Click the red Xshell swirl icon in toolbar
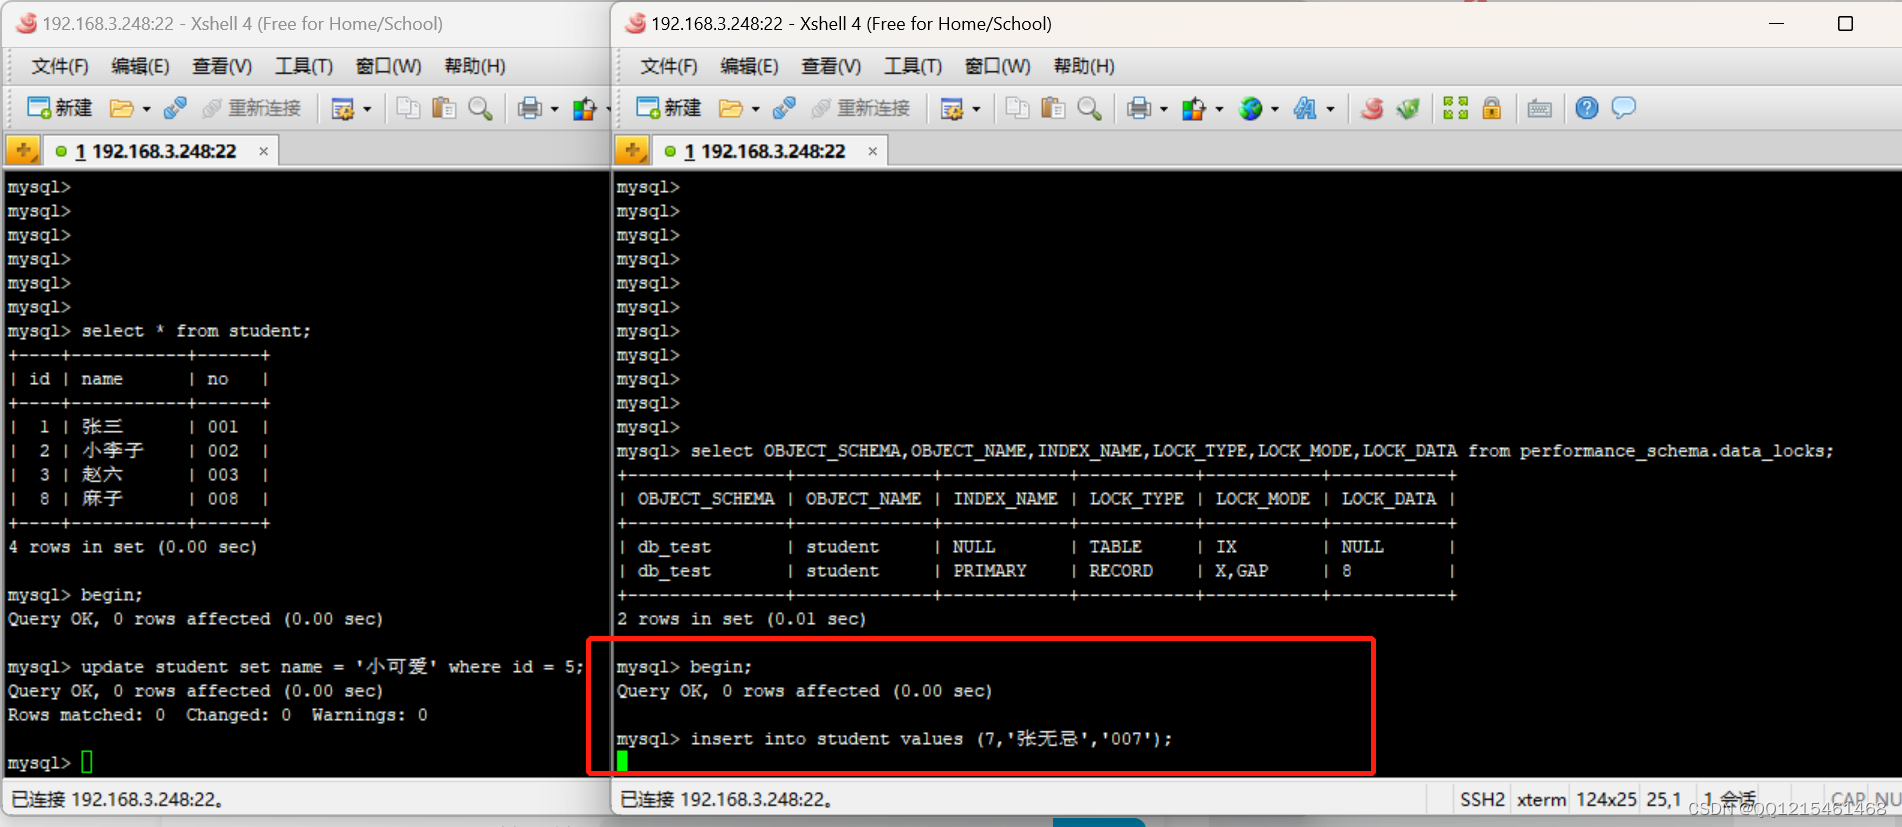The image size is (1902, 827). [x=1372, y=108]
